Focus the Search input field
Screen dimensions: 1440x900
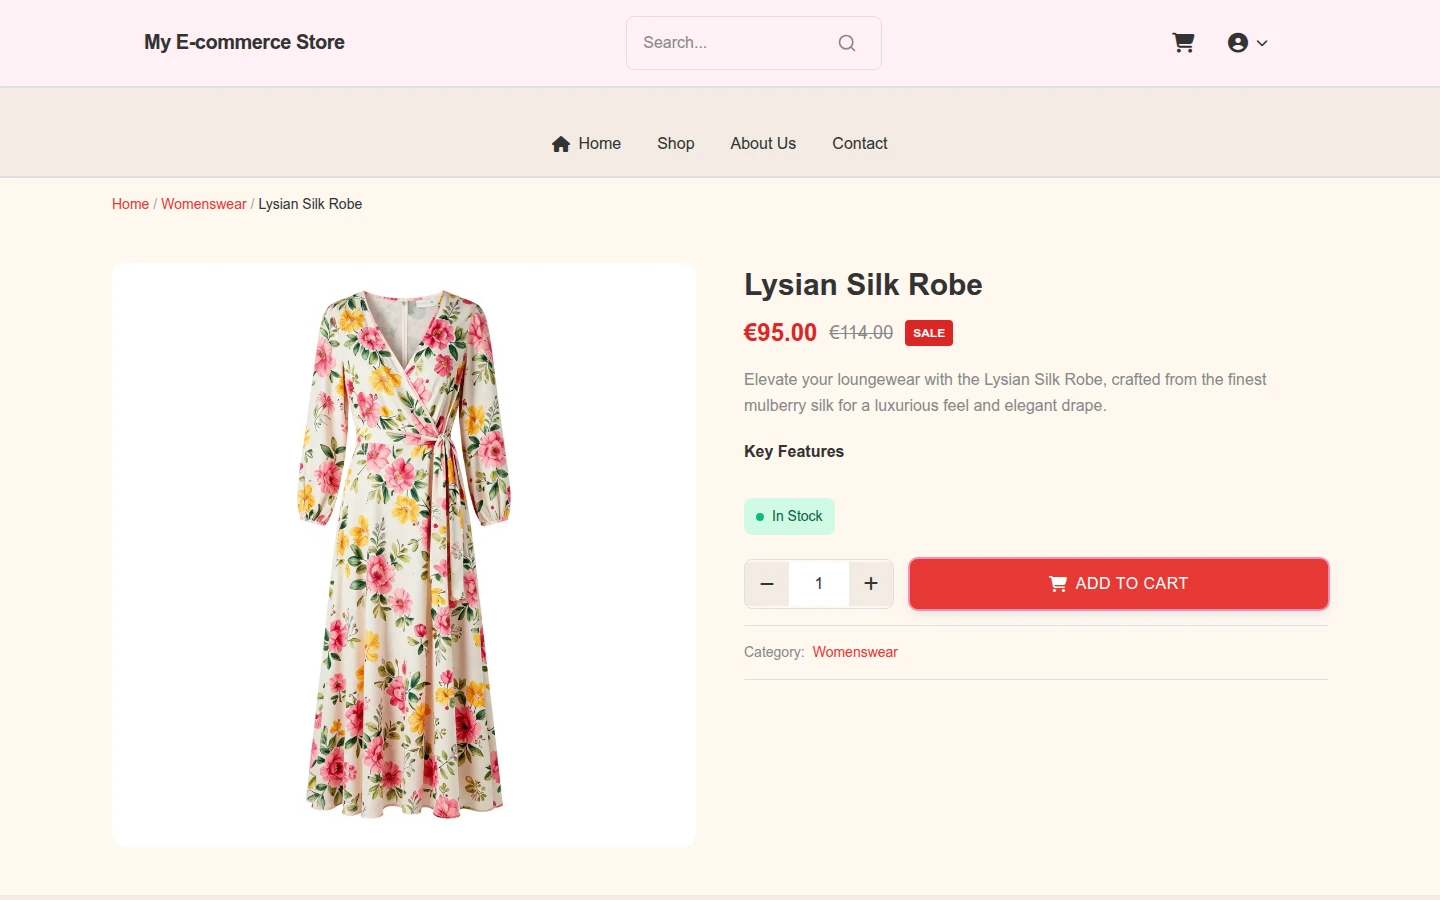(x=735, y=43)
